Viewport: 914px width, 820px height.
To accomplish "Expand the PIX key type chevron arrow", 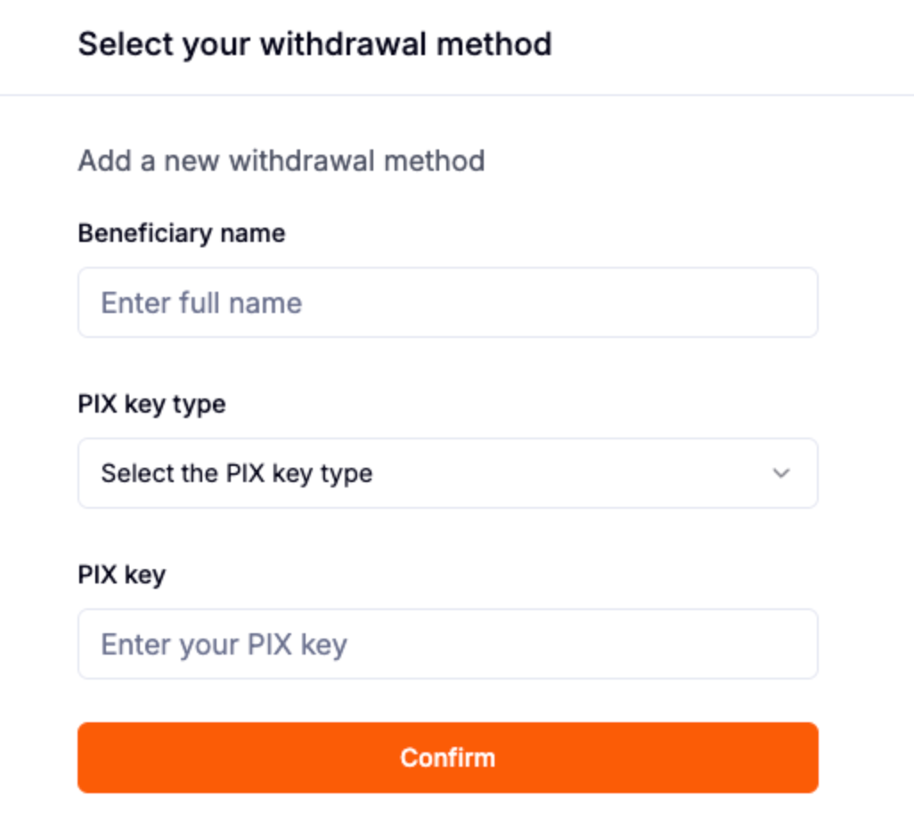I will (x=781, y=473).
